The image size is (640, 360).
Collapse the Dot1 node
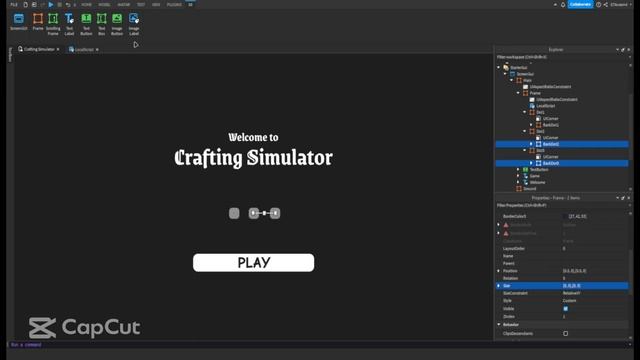coord(525,112)
